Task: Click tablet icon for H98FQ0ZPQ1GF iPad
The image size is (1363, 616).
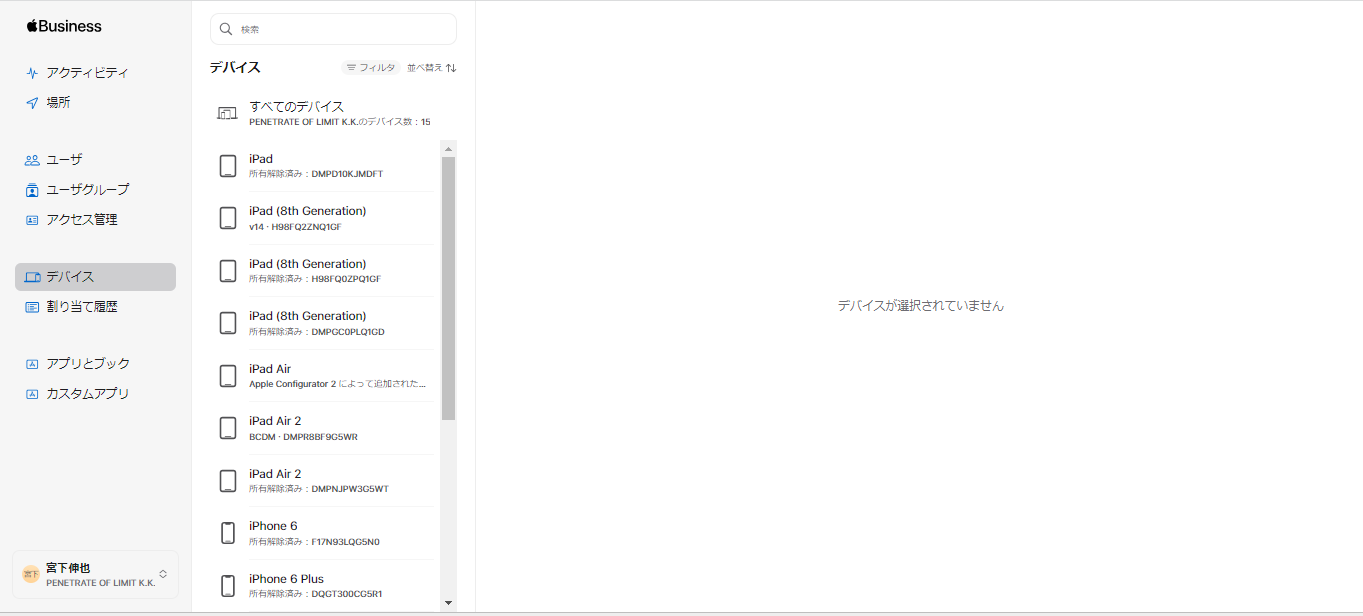Action: click(228, 271)
